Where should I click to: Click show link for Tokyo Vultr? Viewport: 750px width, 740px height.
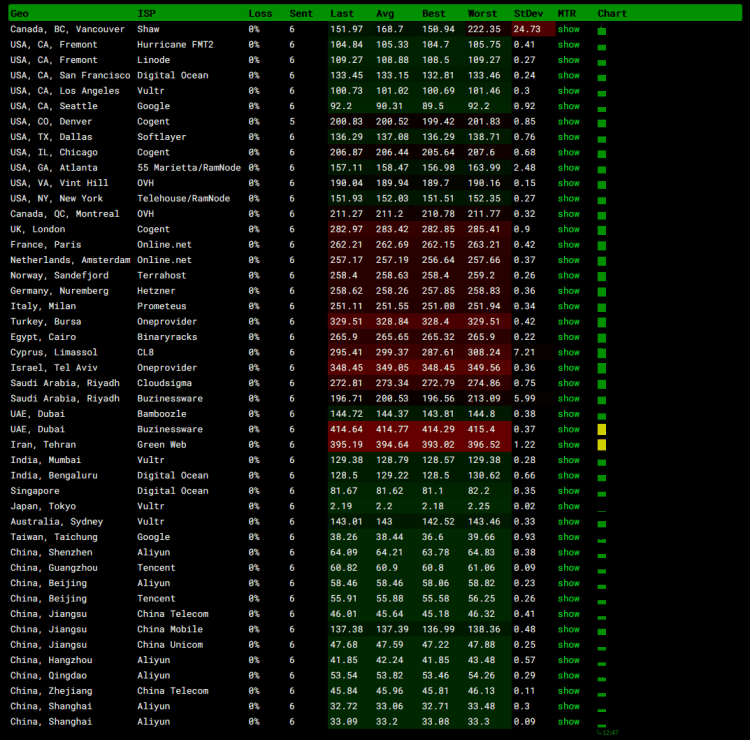click(x=568, y=506)
